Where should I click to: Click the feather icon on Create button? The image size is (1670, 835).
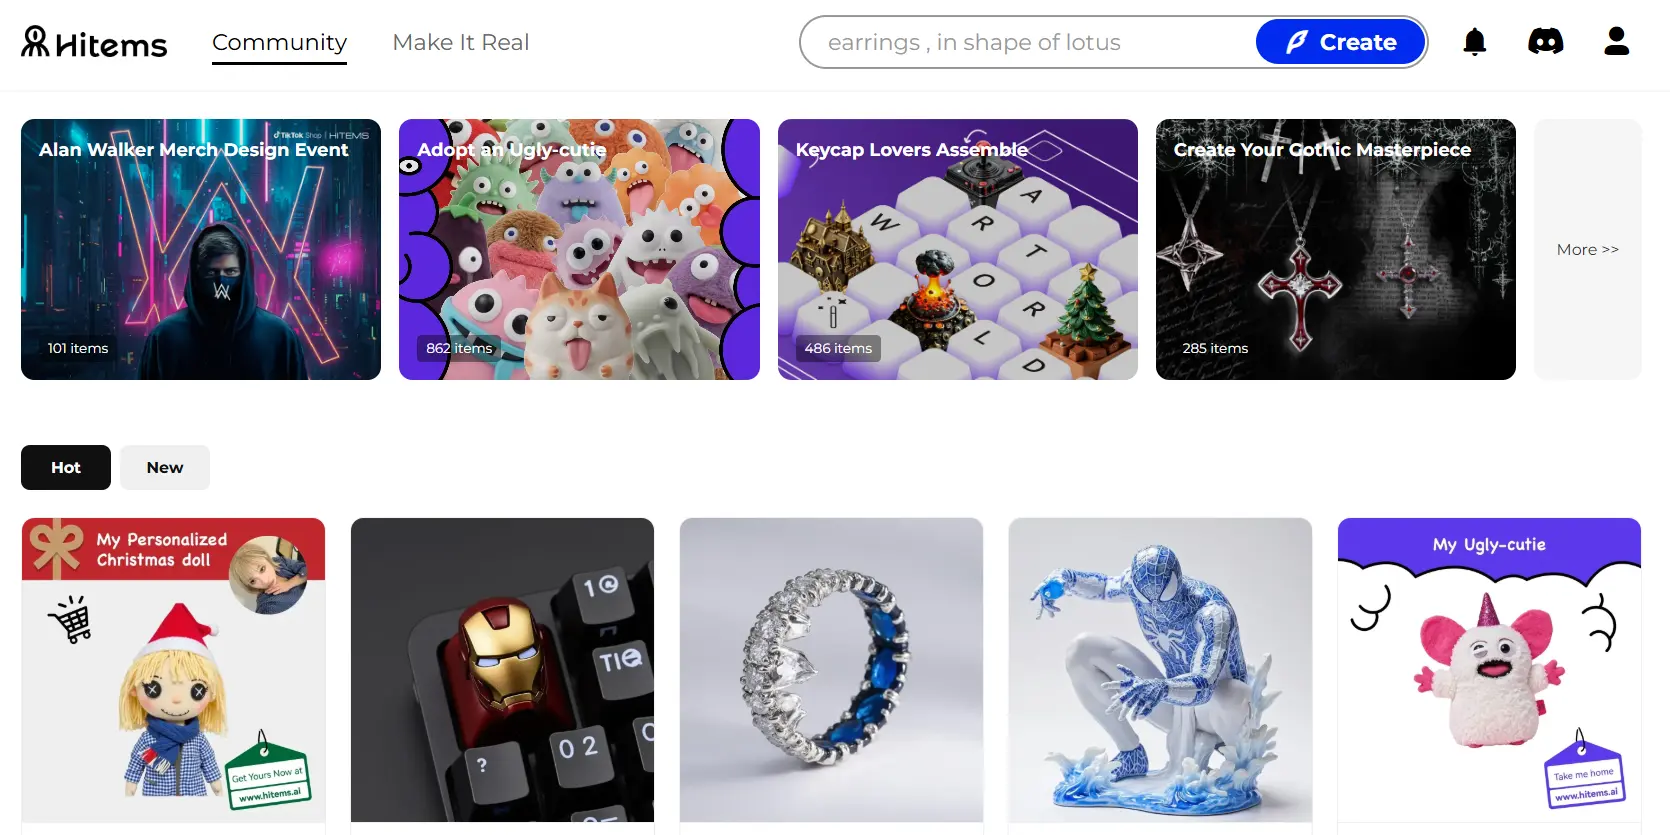[x=1296, y=42]
